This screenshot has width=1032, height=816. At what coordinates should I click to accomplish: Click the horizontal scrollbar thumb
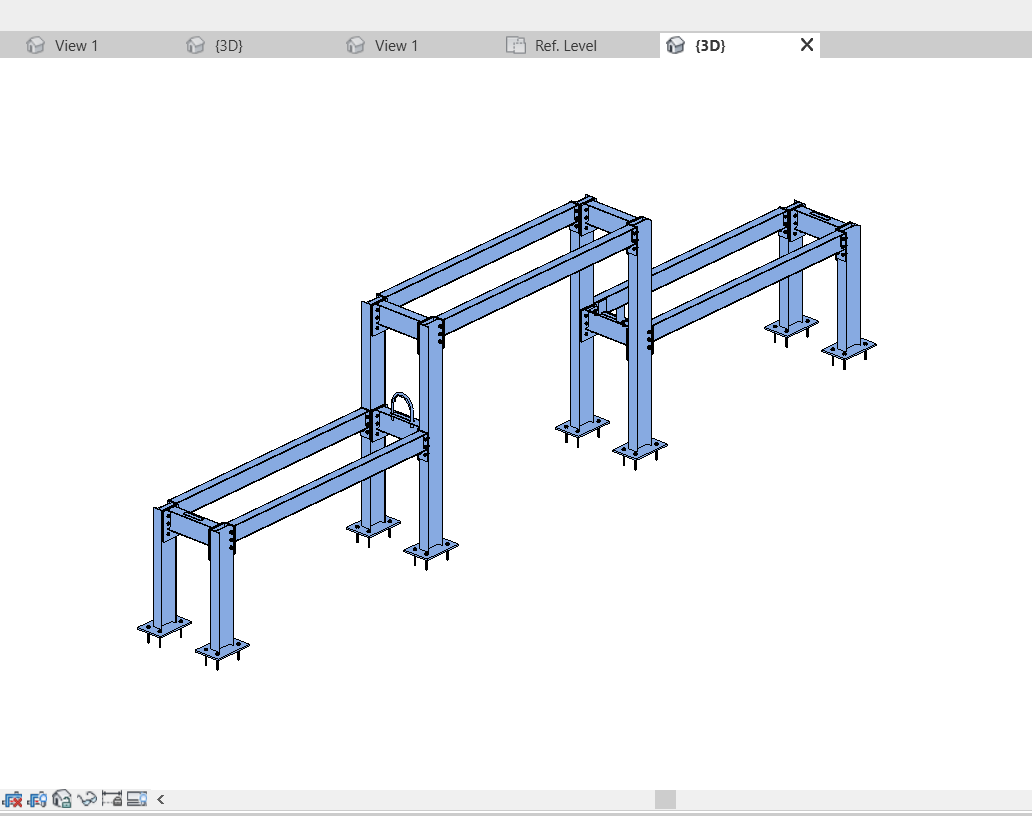point(665,799)
